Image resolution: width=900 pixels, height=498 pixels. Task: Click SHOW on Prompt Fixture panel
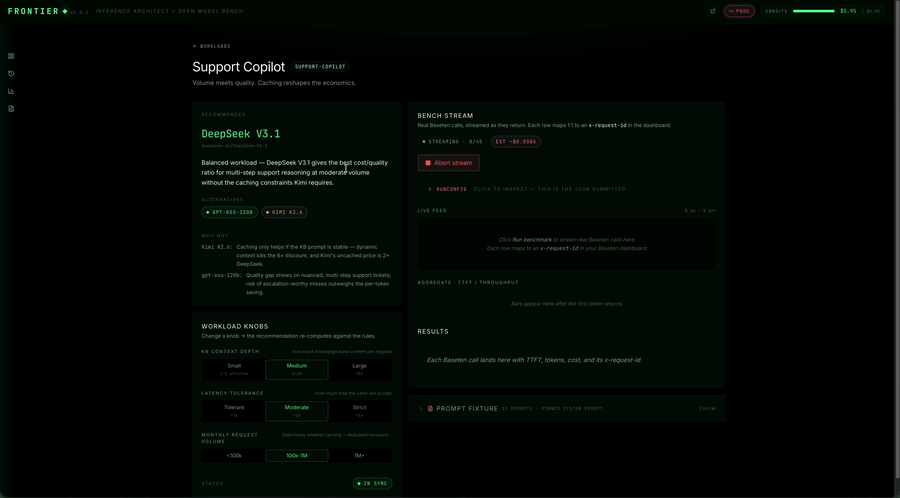coord(707,408)
